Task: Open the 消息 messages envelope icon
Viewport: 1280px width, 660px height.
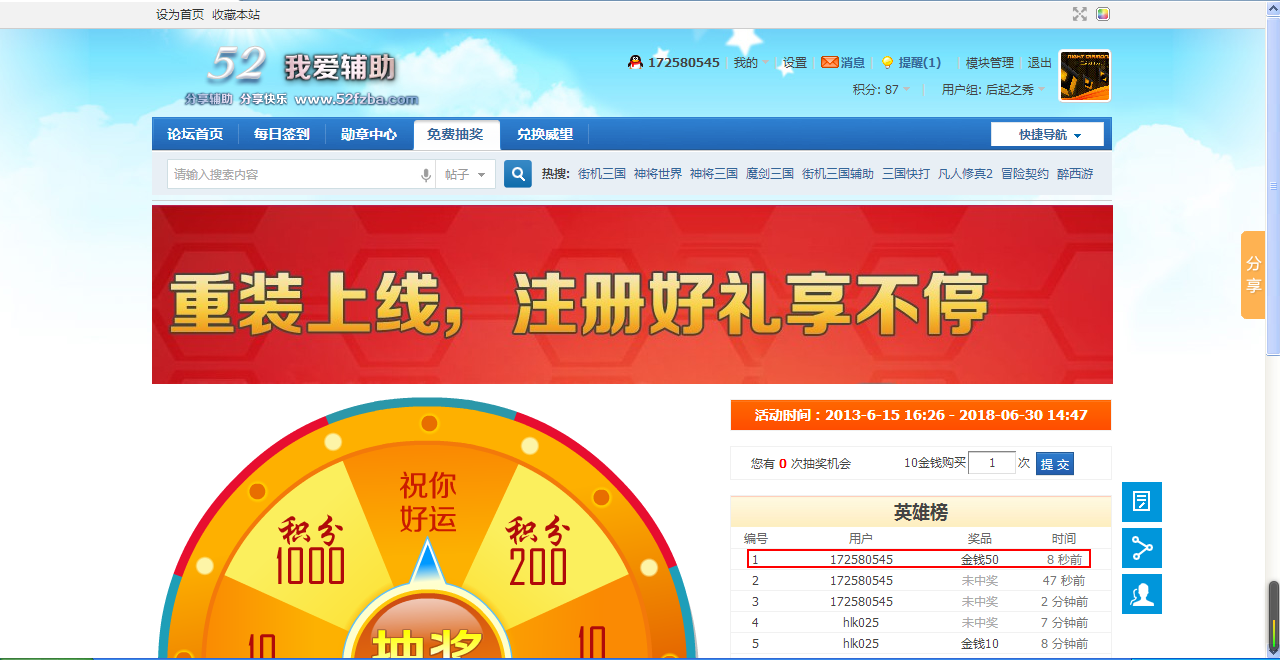Action: [830, 62]
